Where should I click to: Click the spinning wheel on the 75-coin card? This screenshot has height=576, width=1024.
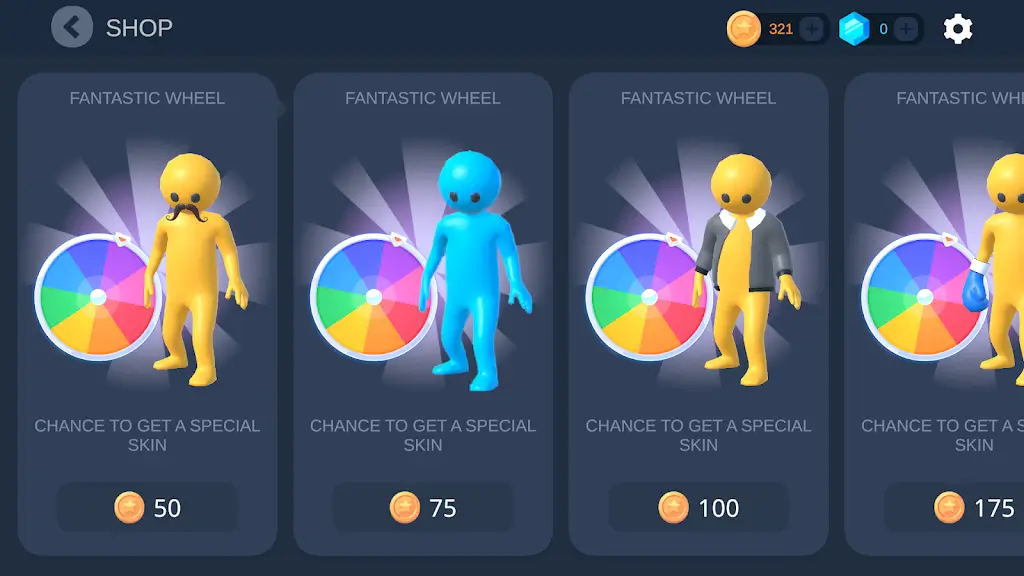(373, 297)
